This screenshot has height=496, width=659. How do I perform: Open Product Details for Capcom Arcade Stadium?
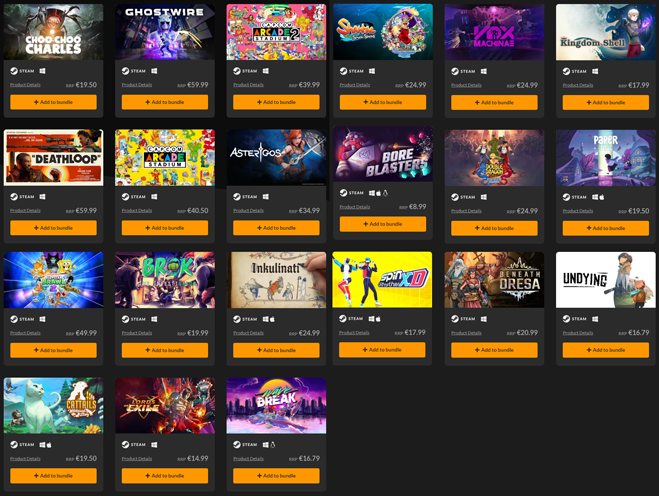[137, 211]
